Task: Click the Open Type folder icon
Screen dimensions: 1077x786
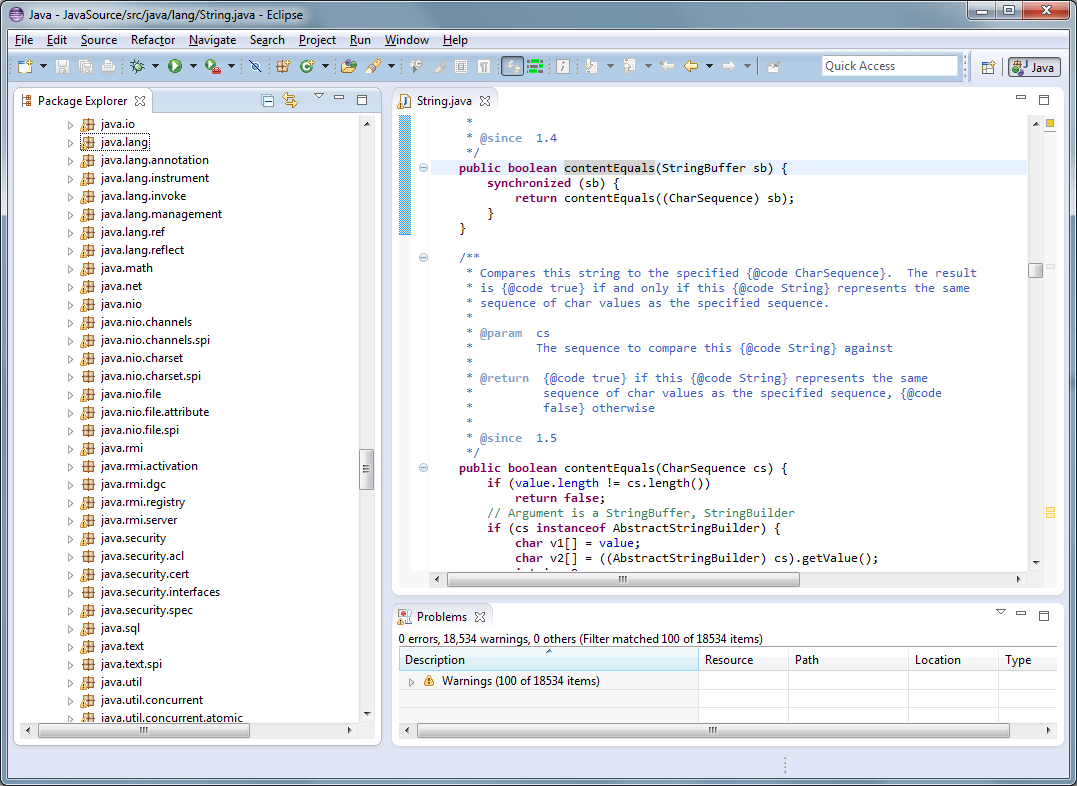Action: tap(348, 66)
